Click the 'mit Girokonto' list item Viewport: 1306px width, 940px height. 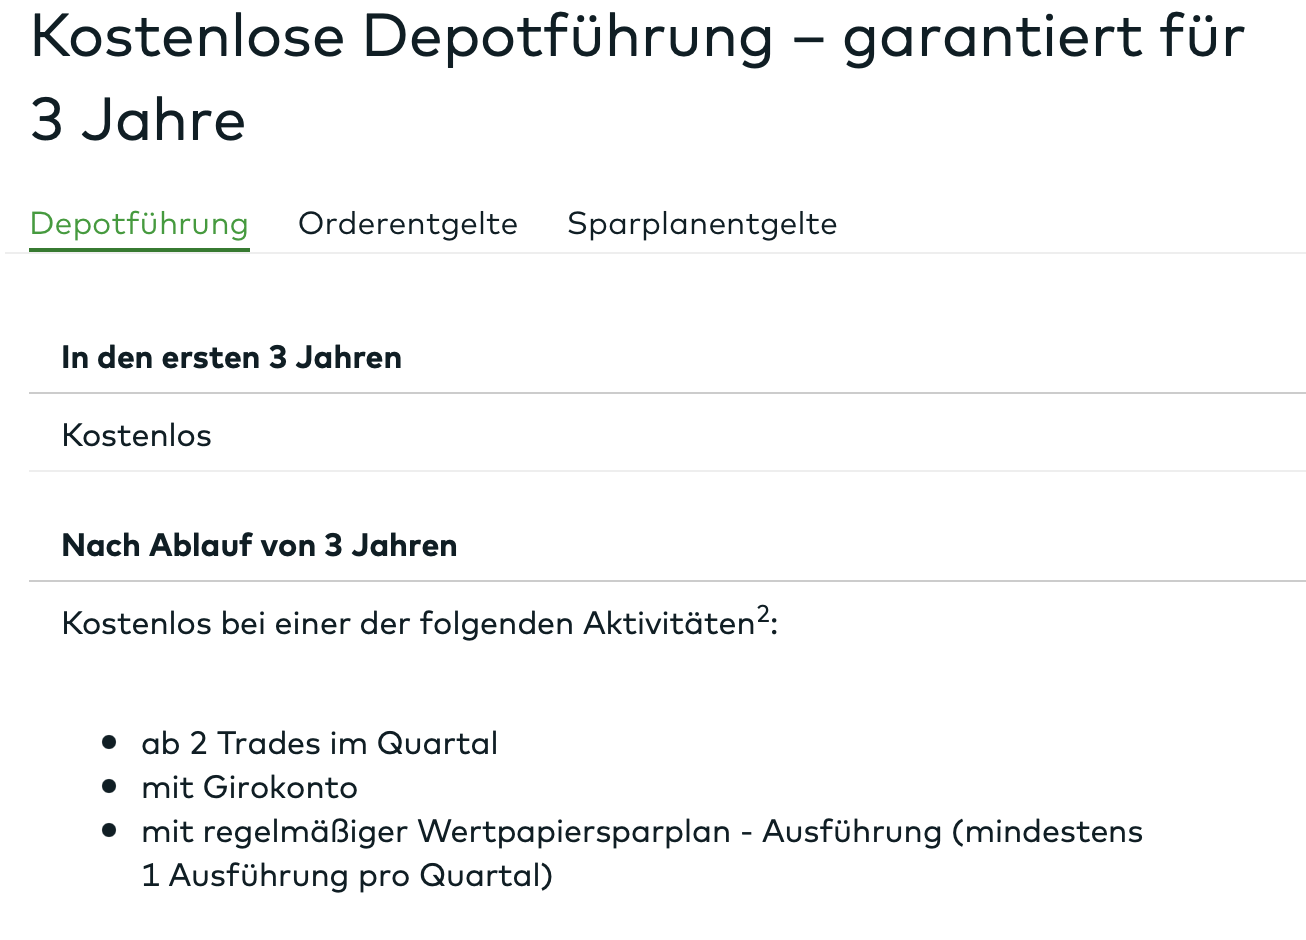pyautogui.click(x=249, y=787)
